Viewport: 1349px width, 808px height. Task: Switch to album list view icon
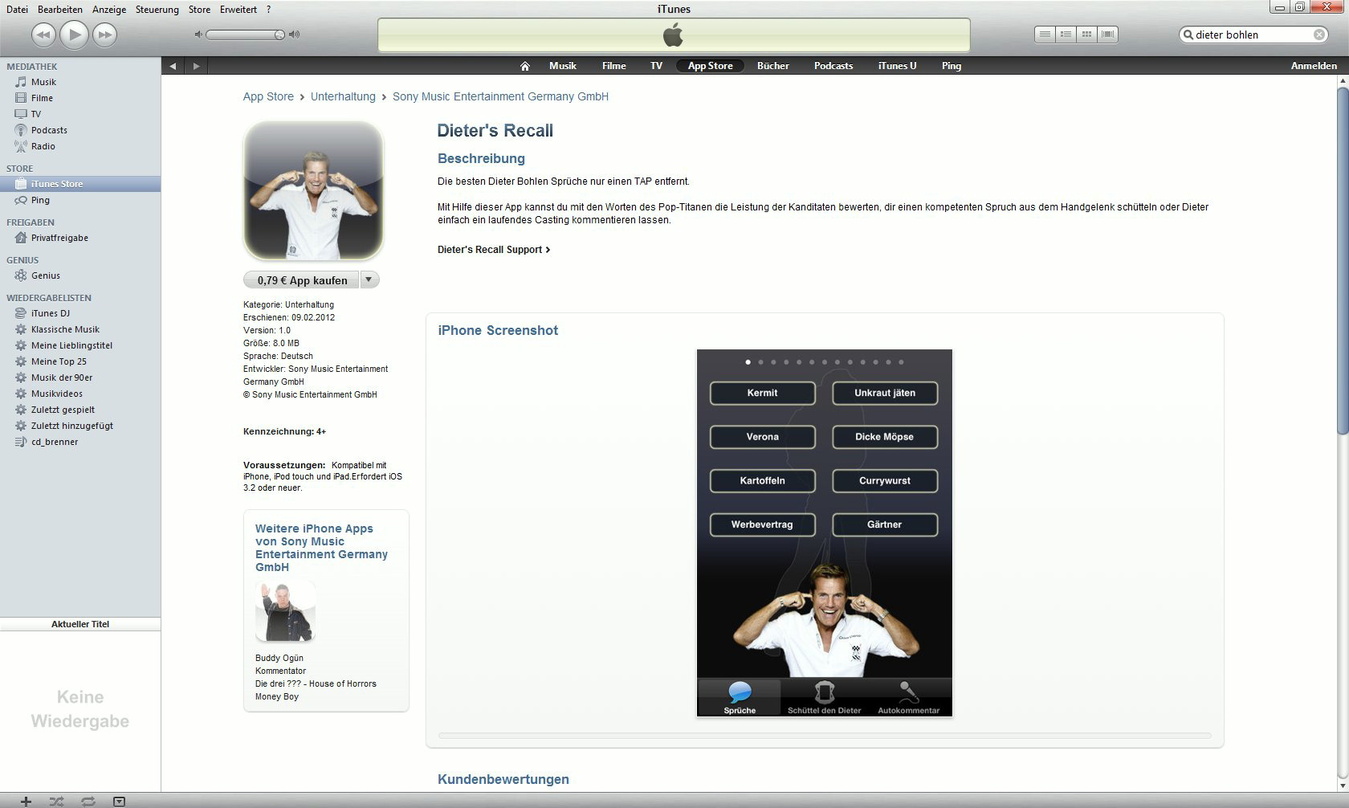pos(1066,34)
